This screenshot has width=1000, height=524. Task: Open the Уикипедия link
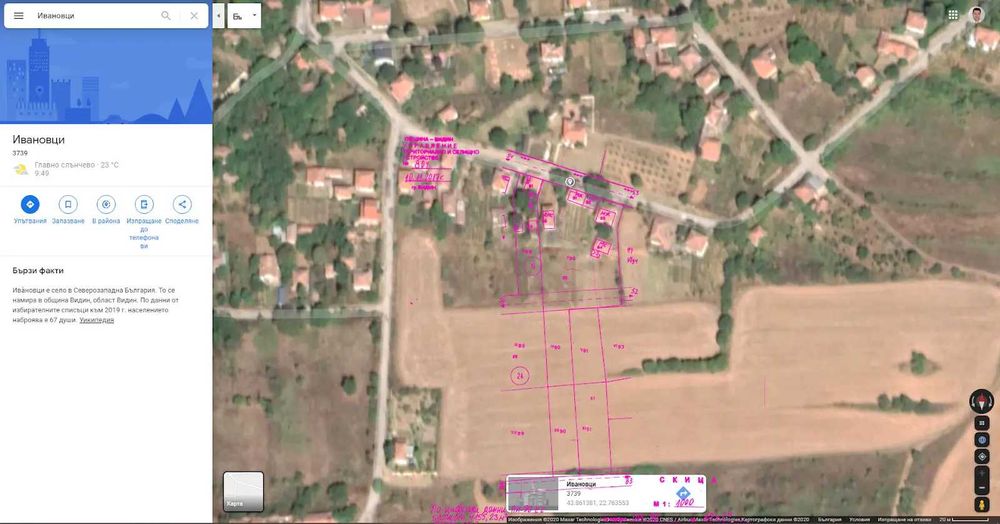97,320
